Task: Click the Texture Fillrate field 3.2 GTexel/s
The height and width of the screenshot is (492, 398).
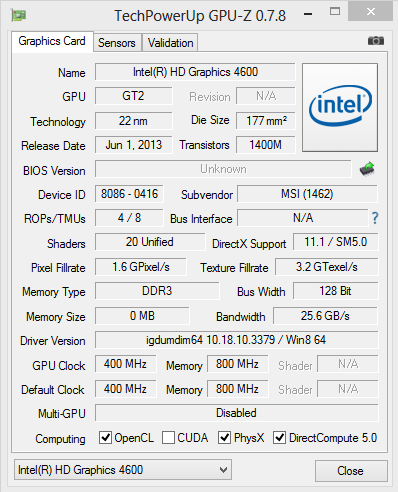Action: point(327,267)
